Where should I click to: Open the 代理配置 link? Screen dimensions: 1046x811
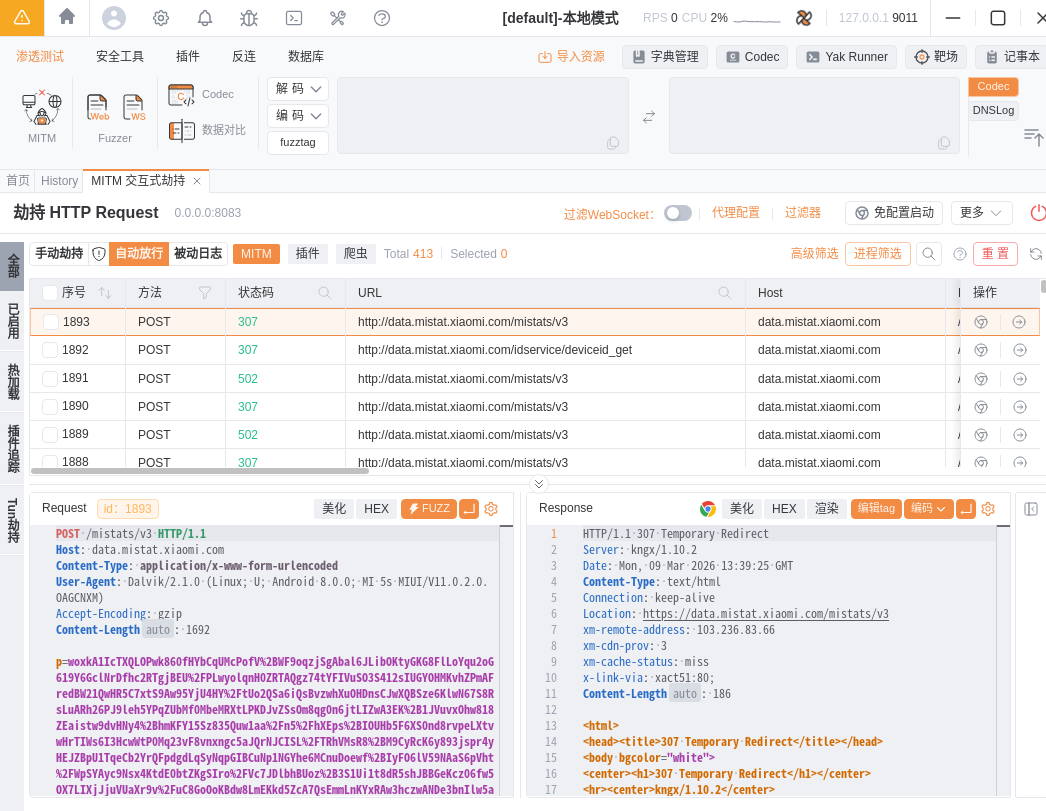click(736, 213)
